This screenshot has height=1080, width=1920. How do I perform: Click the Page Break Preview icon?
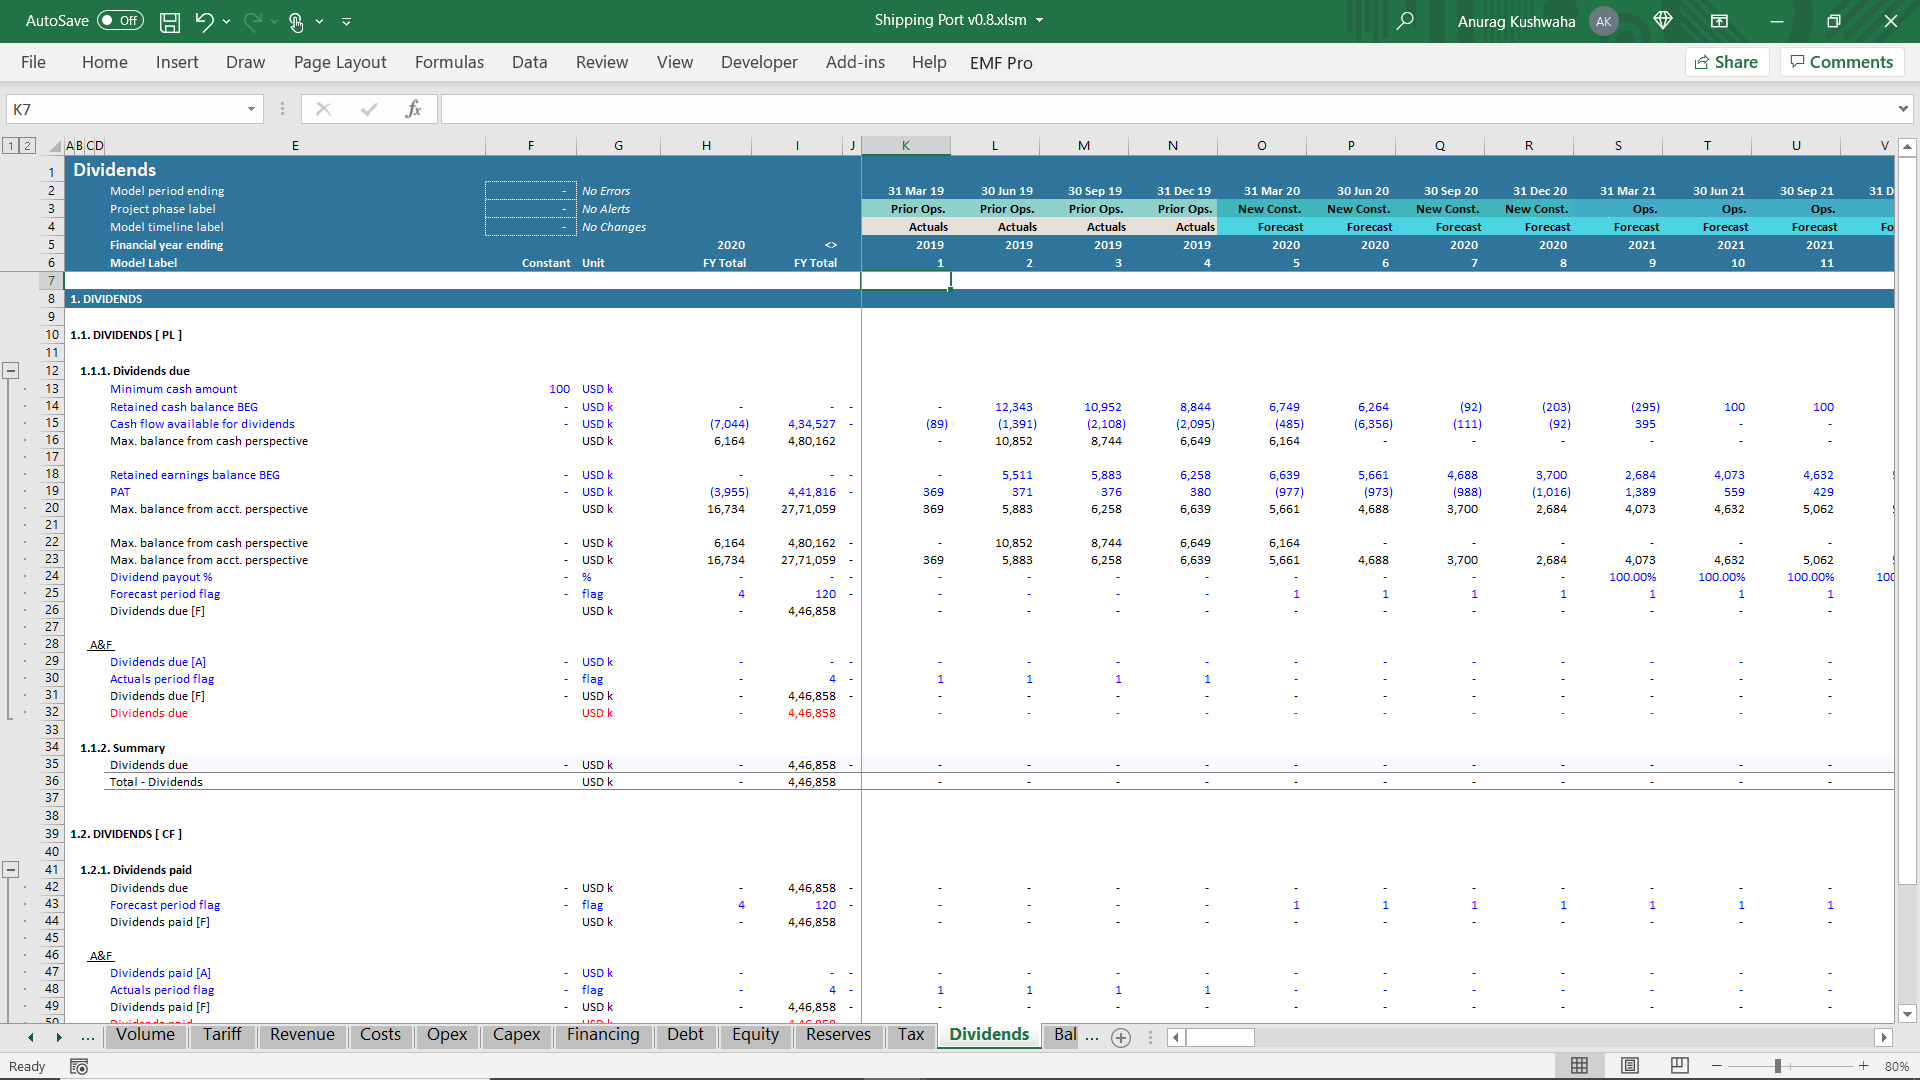point(1680,1066)
